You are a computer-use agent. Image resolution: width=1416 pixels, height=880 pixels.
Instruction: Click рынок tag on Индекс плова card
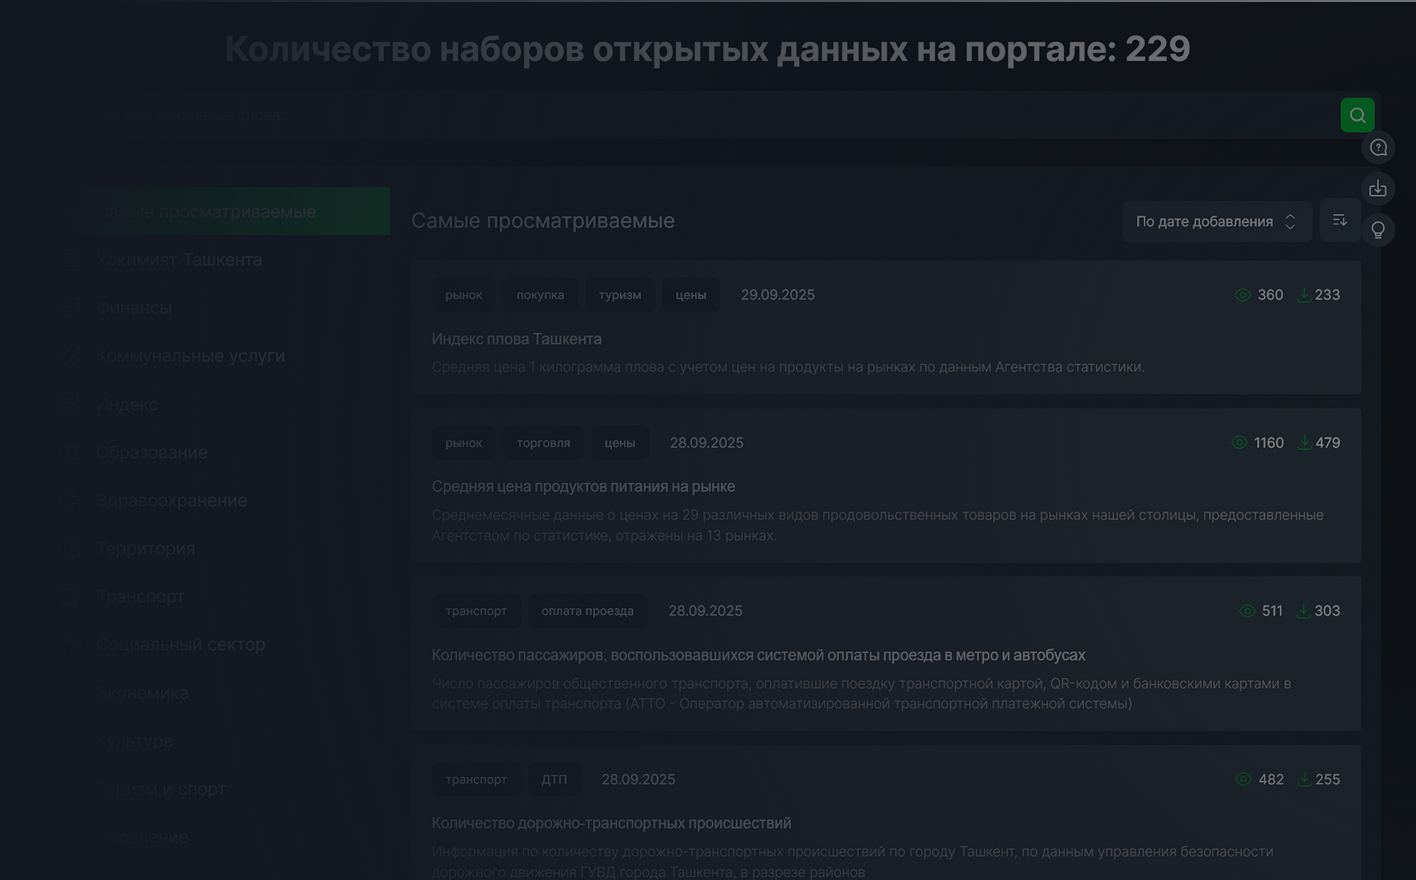pos(464,295)
